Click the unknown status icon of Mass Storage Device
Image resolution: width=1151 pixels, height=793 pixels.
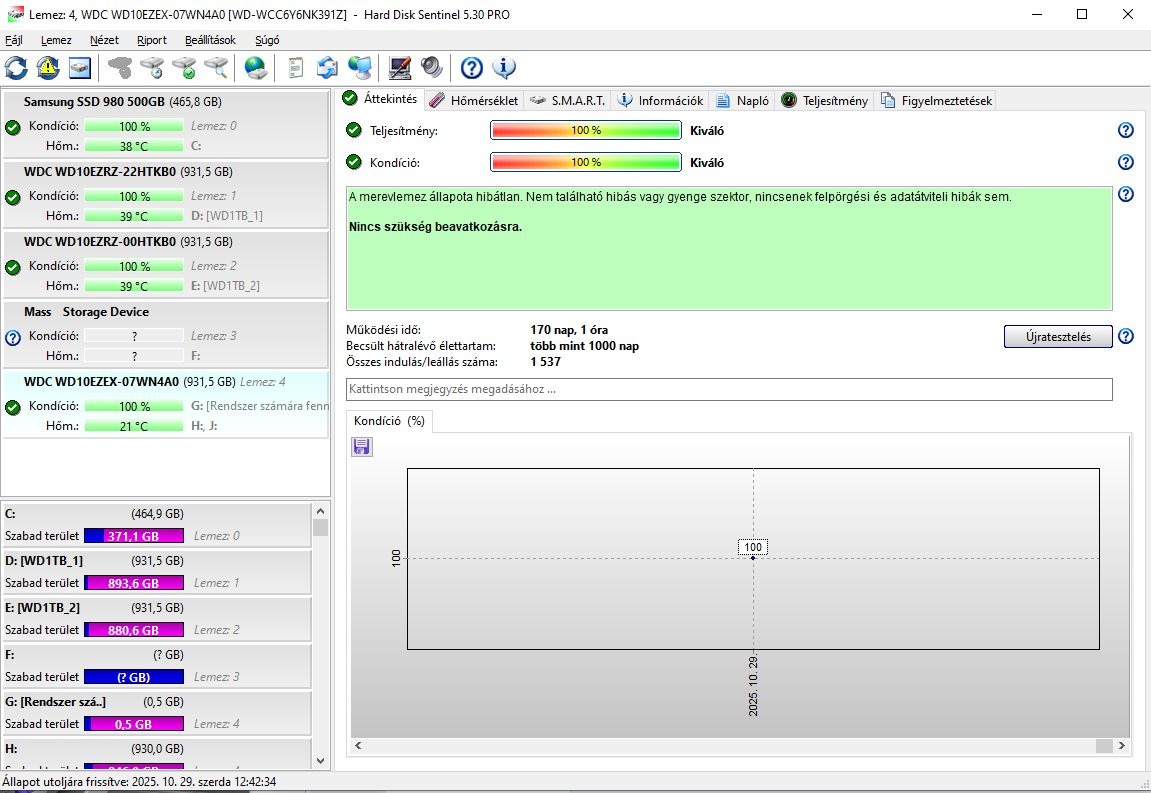12,338
